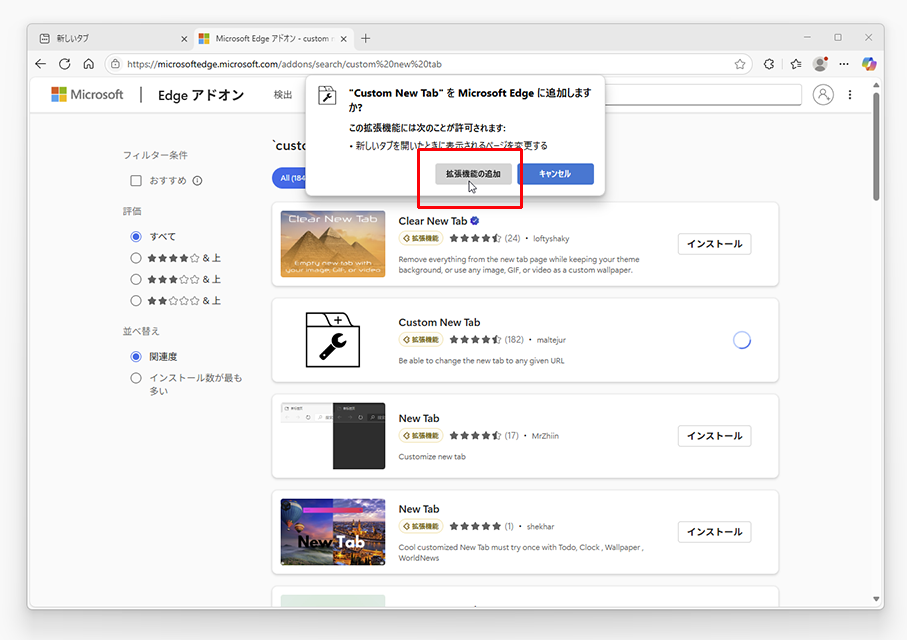Screen dimensions: 907x640
Task: Show info icon next to おすすめ
Action: pyautogui.click(x=197, y=181)
